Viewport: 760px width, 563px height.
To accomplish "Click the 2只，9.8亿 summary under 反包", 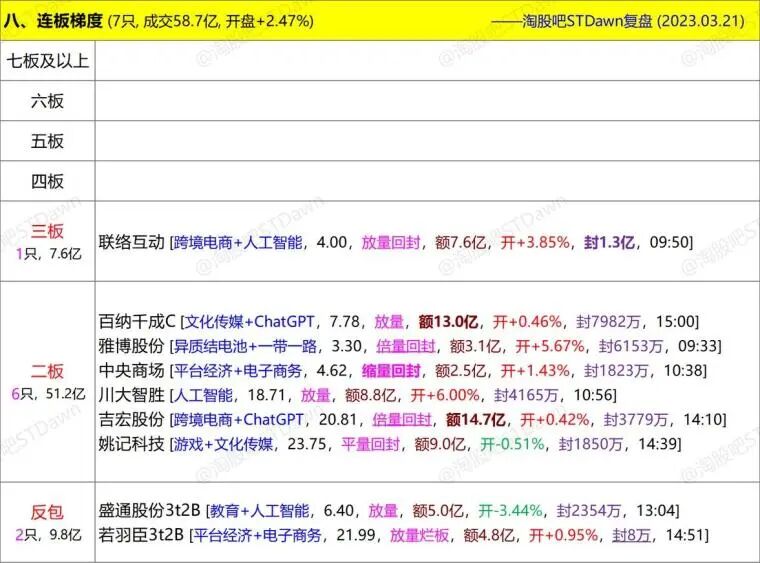I will point(48,534).
